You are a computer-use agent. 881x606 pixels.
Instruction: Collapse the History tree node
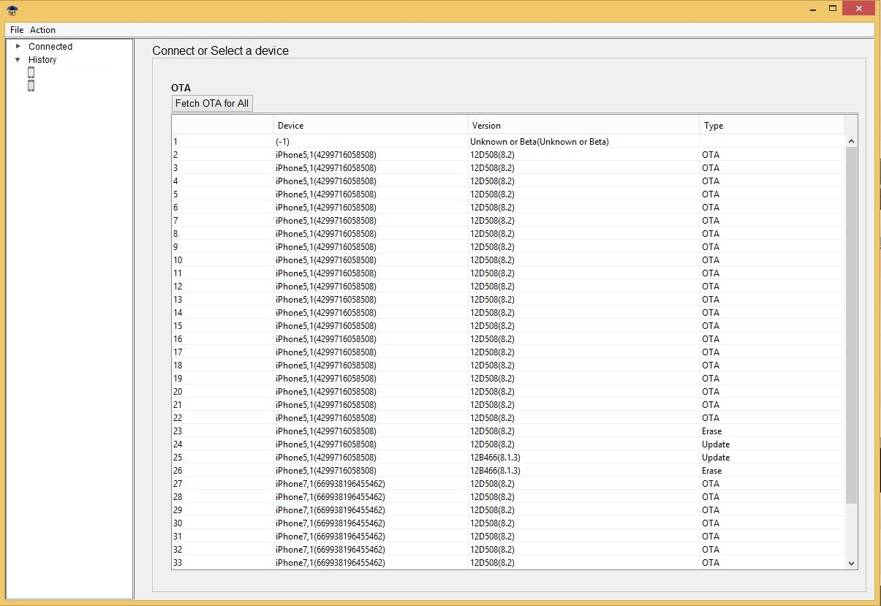coord(18,60)
